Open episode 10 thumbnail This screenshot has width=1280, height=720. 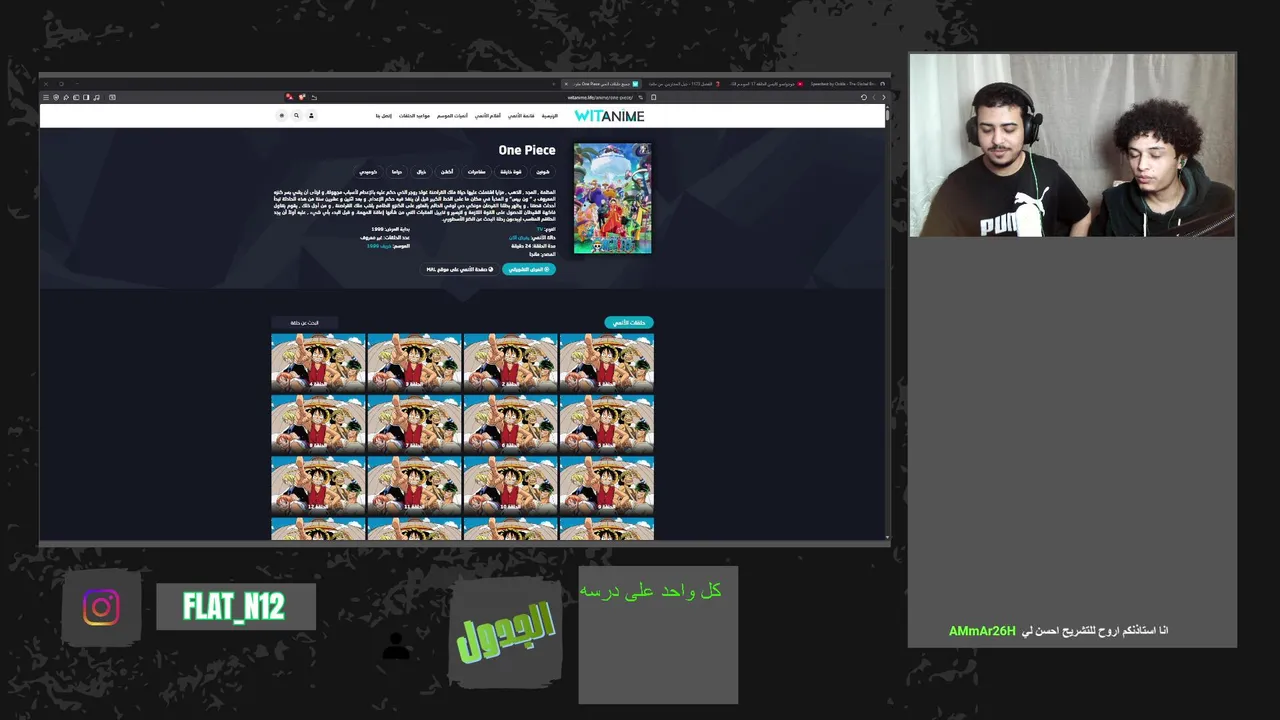(510, 485)
